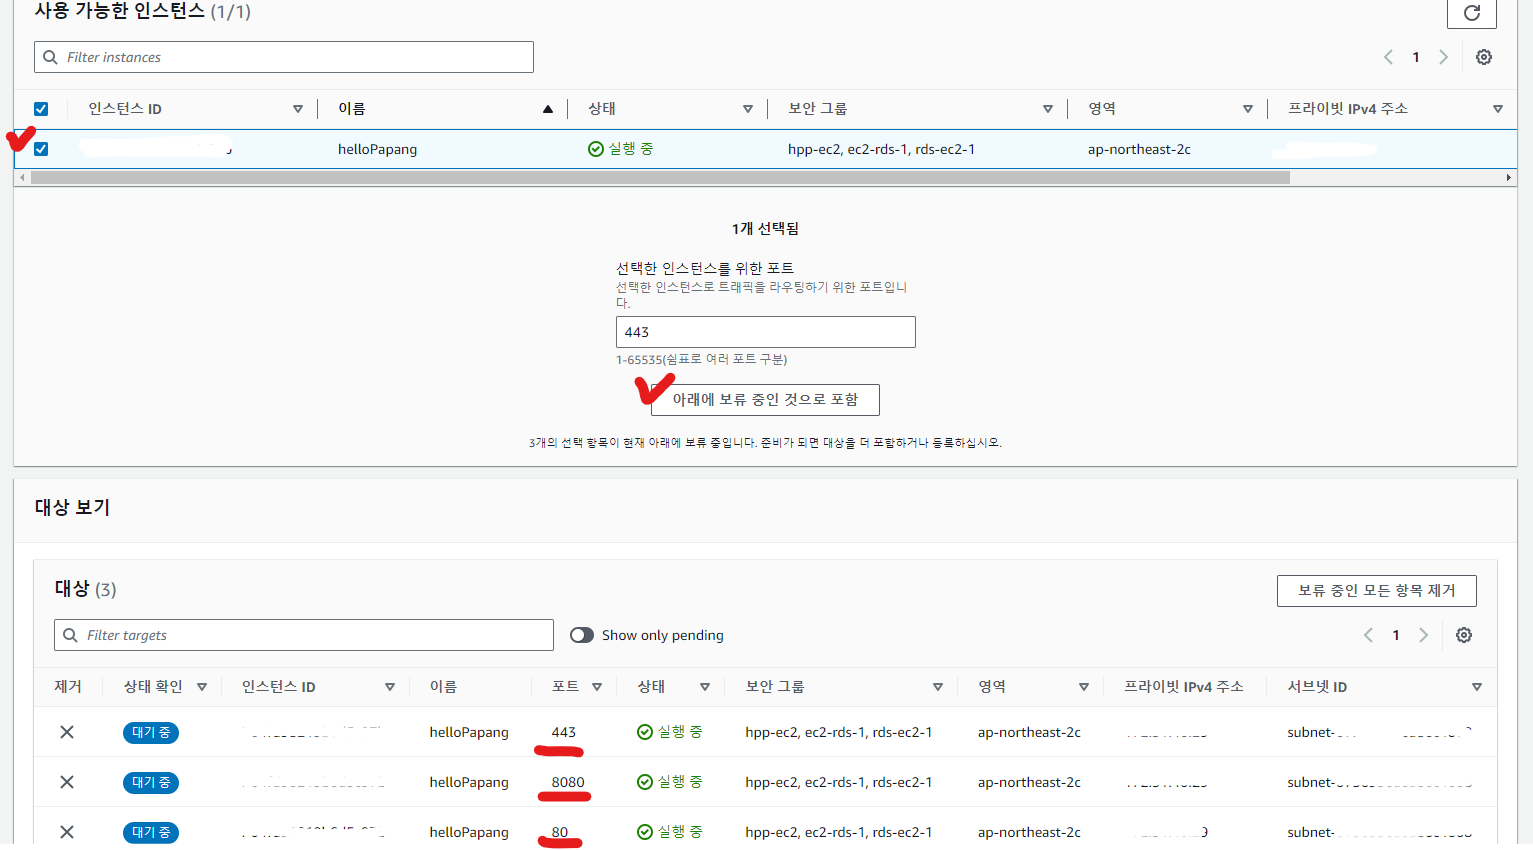Open instance table settings gear
Viewport: 1533px width, 850px height.
[x=1484, y=57]
